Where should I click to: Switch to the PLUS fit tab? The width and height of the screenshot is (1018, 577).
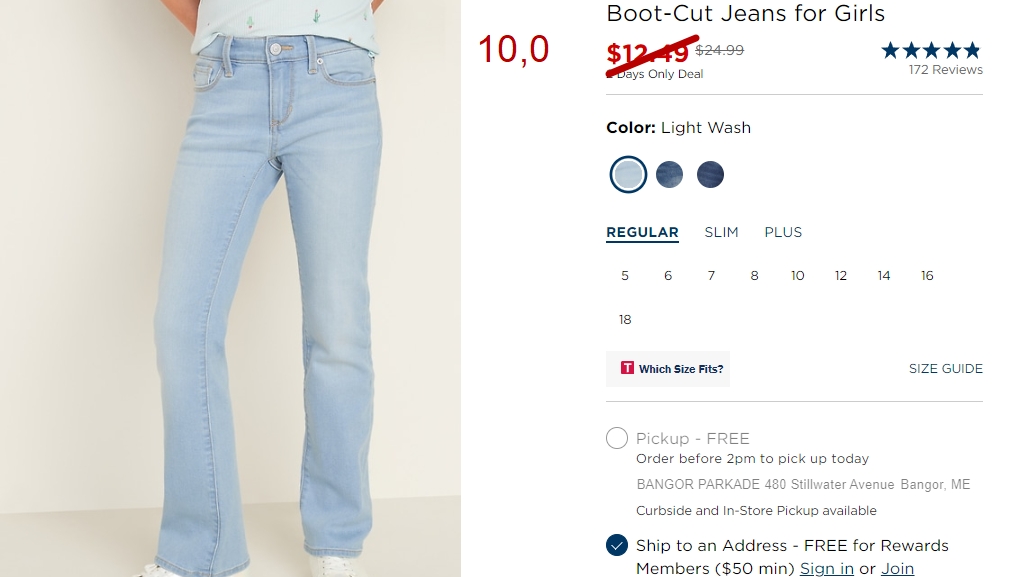[x=783, y=232]
